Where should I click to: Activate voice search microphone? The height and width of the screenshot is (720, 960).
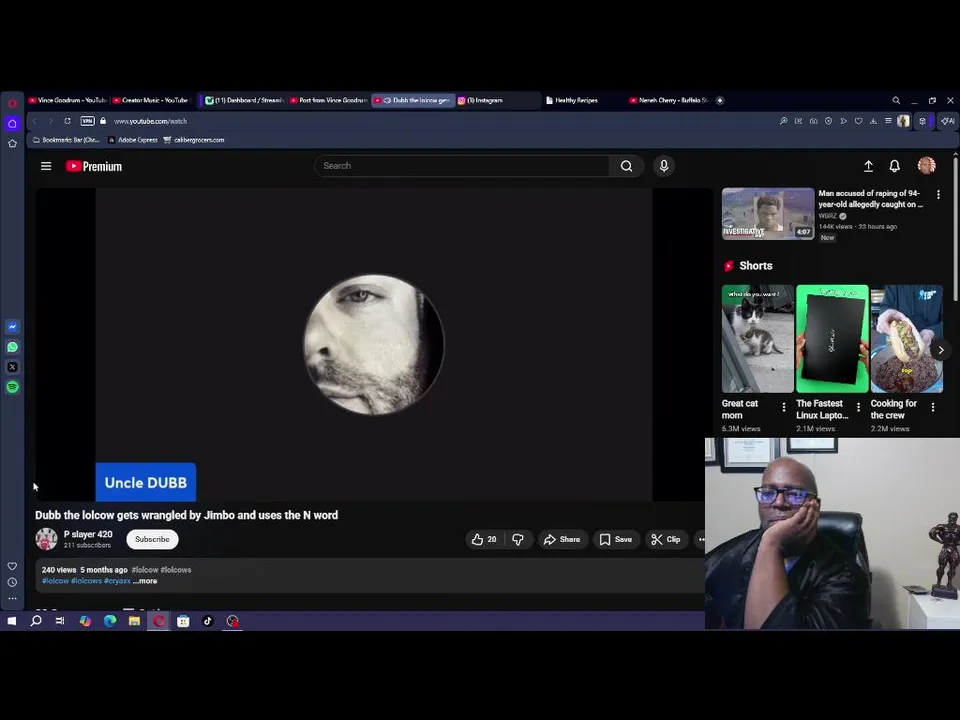pos(664,166)
